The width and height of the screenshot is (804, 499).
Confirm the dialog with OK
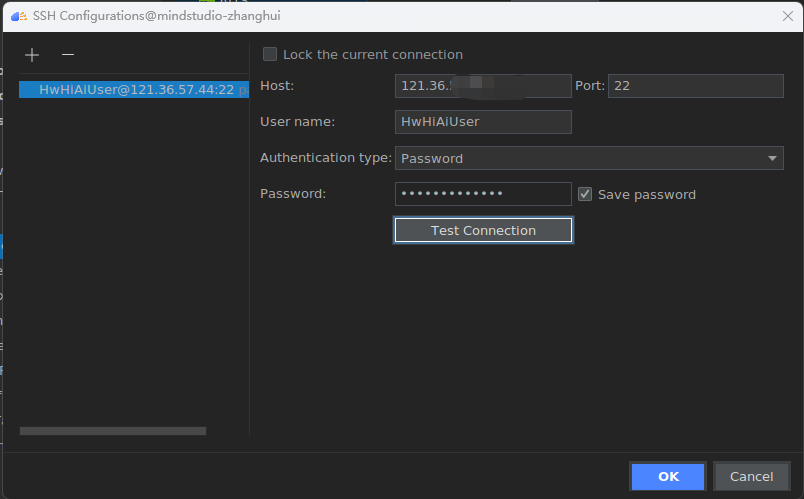pyautogui.click(x=668, y=476)
